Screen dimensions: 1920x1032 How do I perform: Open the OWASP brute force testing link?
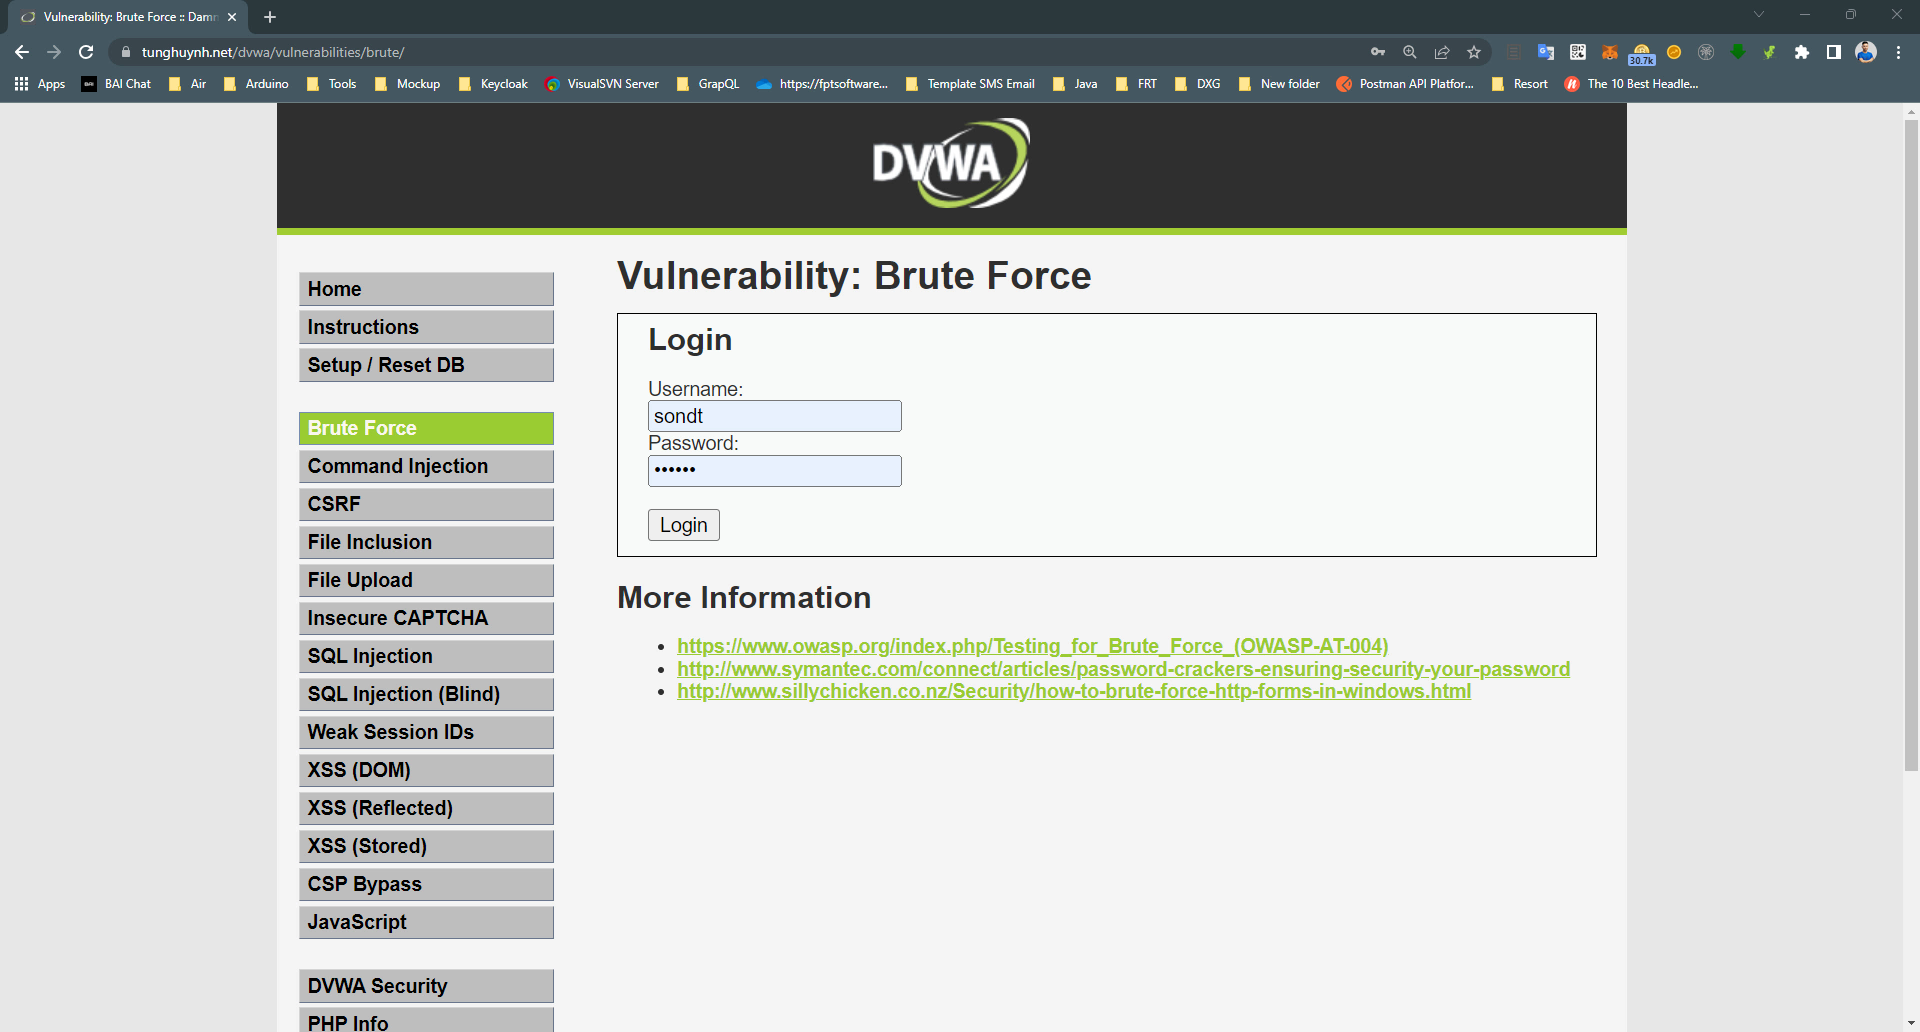coord(1032,646)
